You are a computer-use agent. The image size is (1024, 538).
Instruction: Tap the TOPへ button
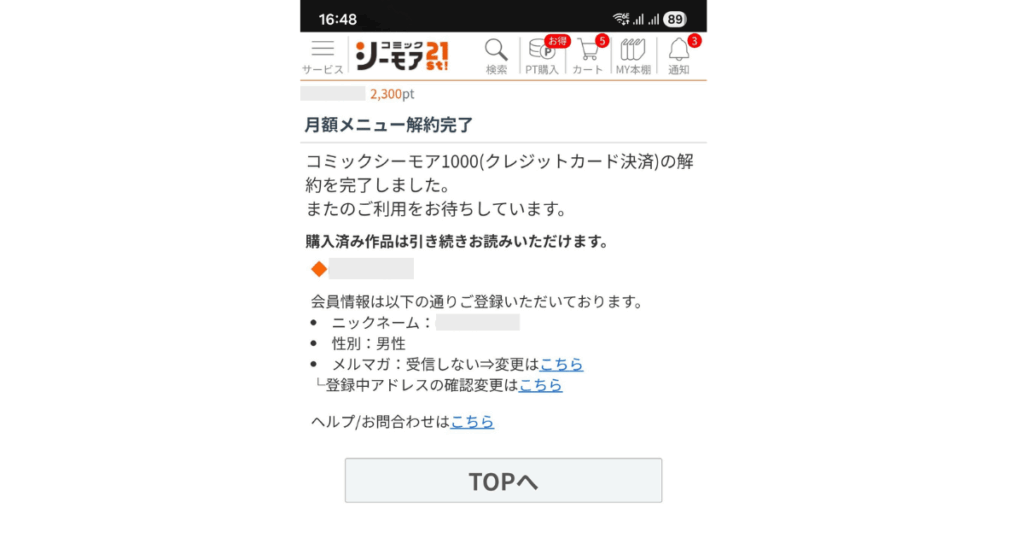504,481
